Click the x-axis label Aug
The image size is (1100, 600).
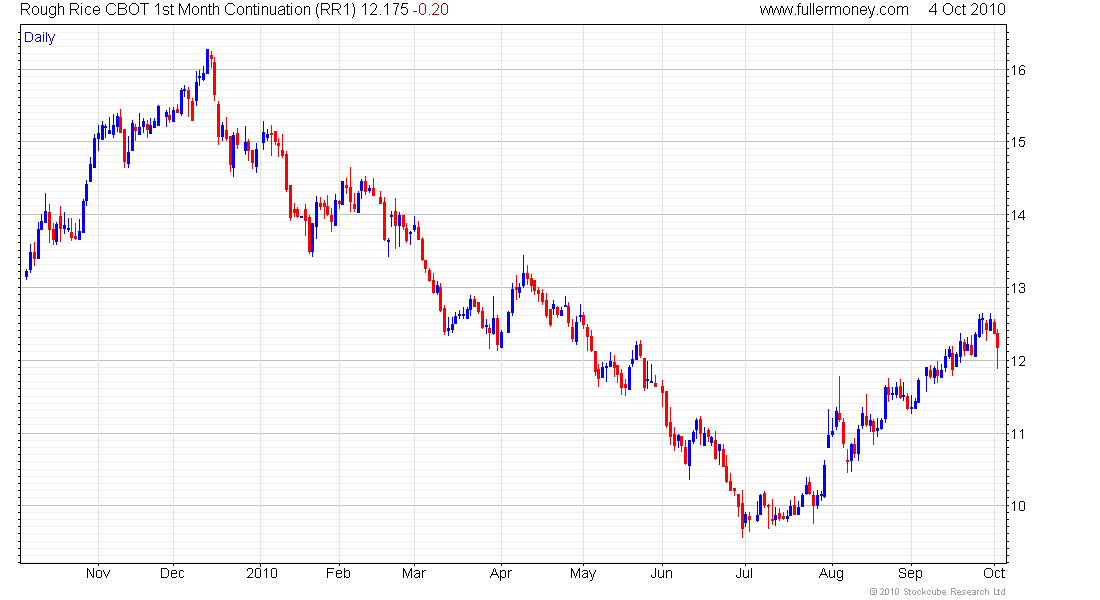tap(831, 573)
